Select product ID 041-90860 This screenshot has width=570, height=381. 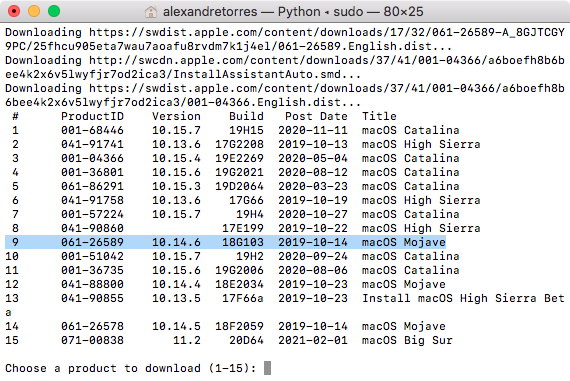[x=92, y=228]
